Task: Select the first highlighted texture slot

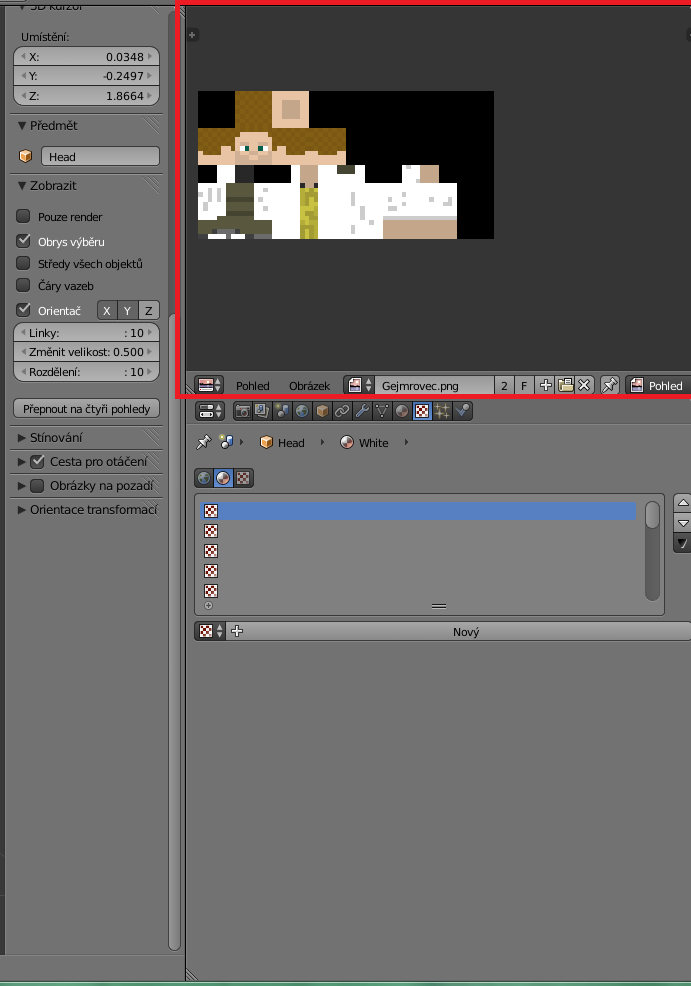Action: click(420, 510)
